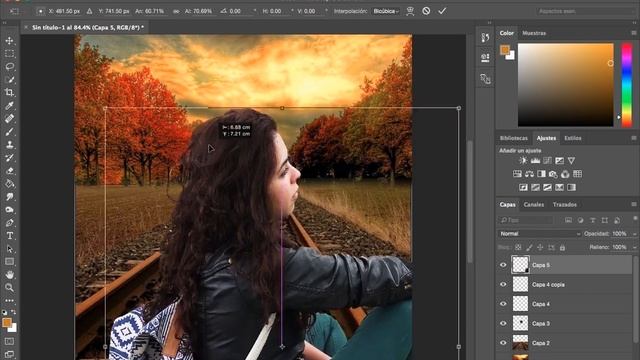Toggle maintain aspect ratio link

tap(176, 11)
